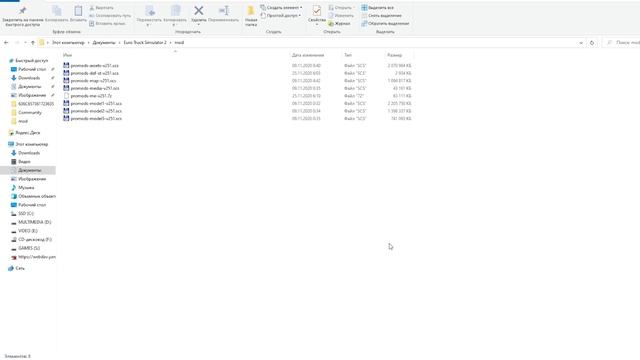Sort by the Имя column header
The width and height of the screenshot is (640, 360).
pos(67,55)
